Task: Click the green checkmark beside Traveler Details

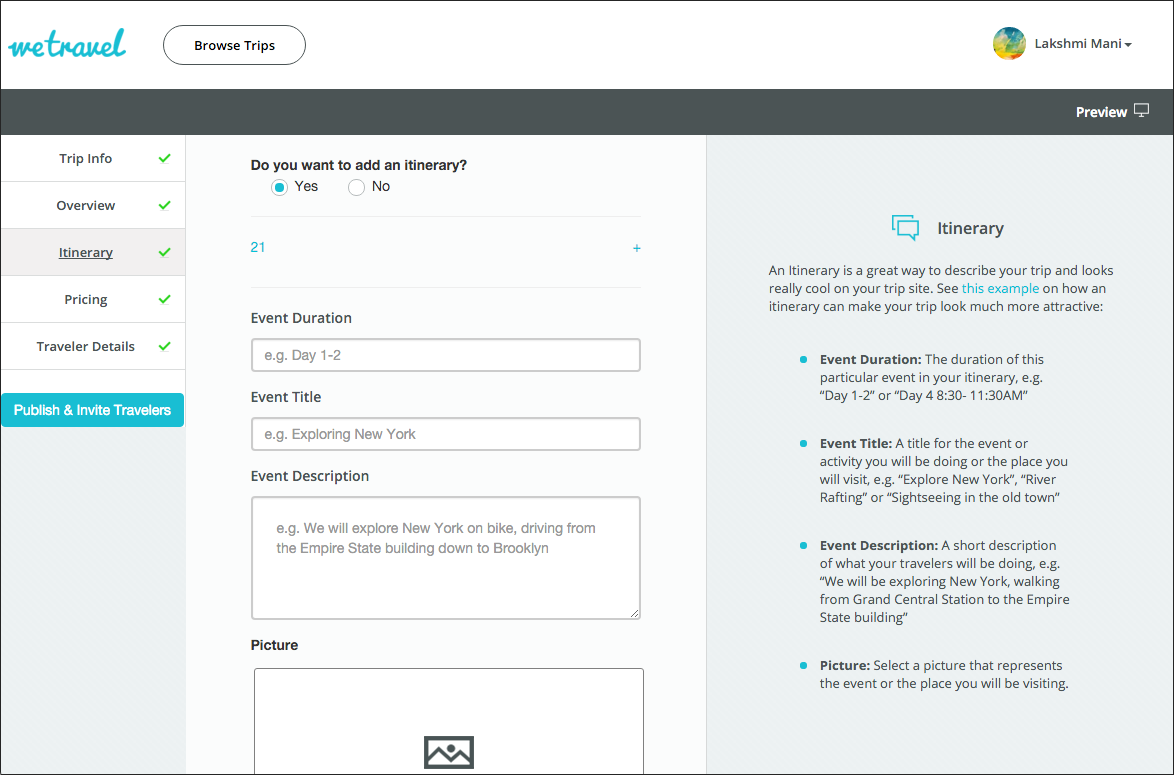Action: [x=164, y=346]
